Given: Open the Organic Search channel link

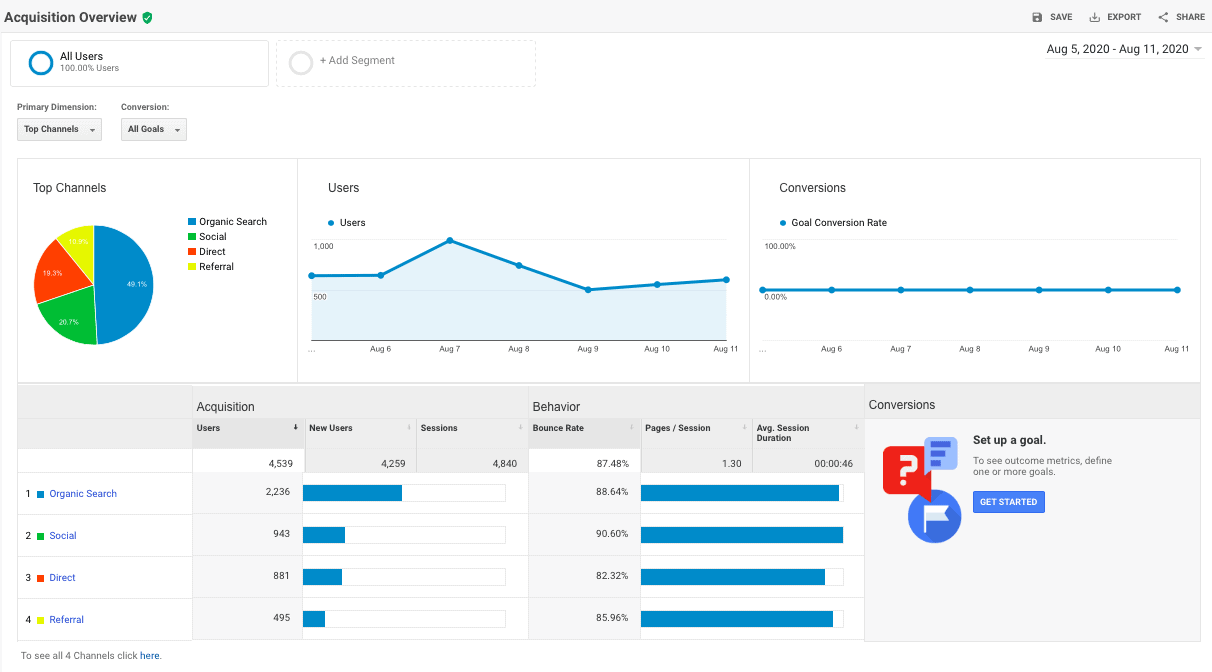Looking at the screenshot, I should (83, 494).
